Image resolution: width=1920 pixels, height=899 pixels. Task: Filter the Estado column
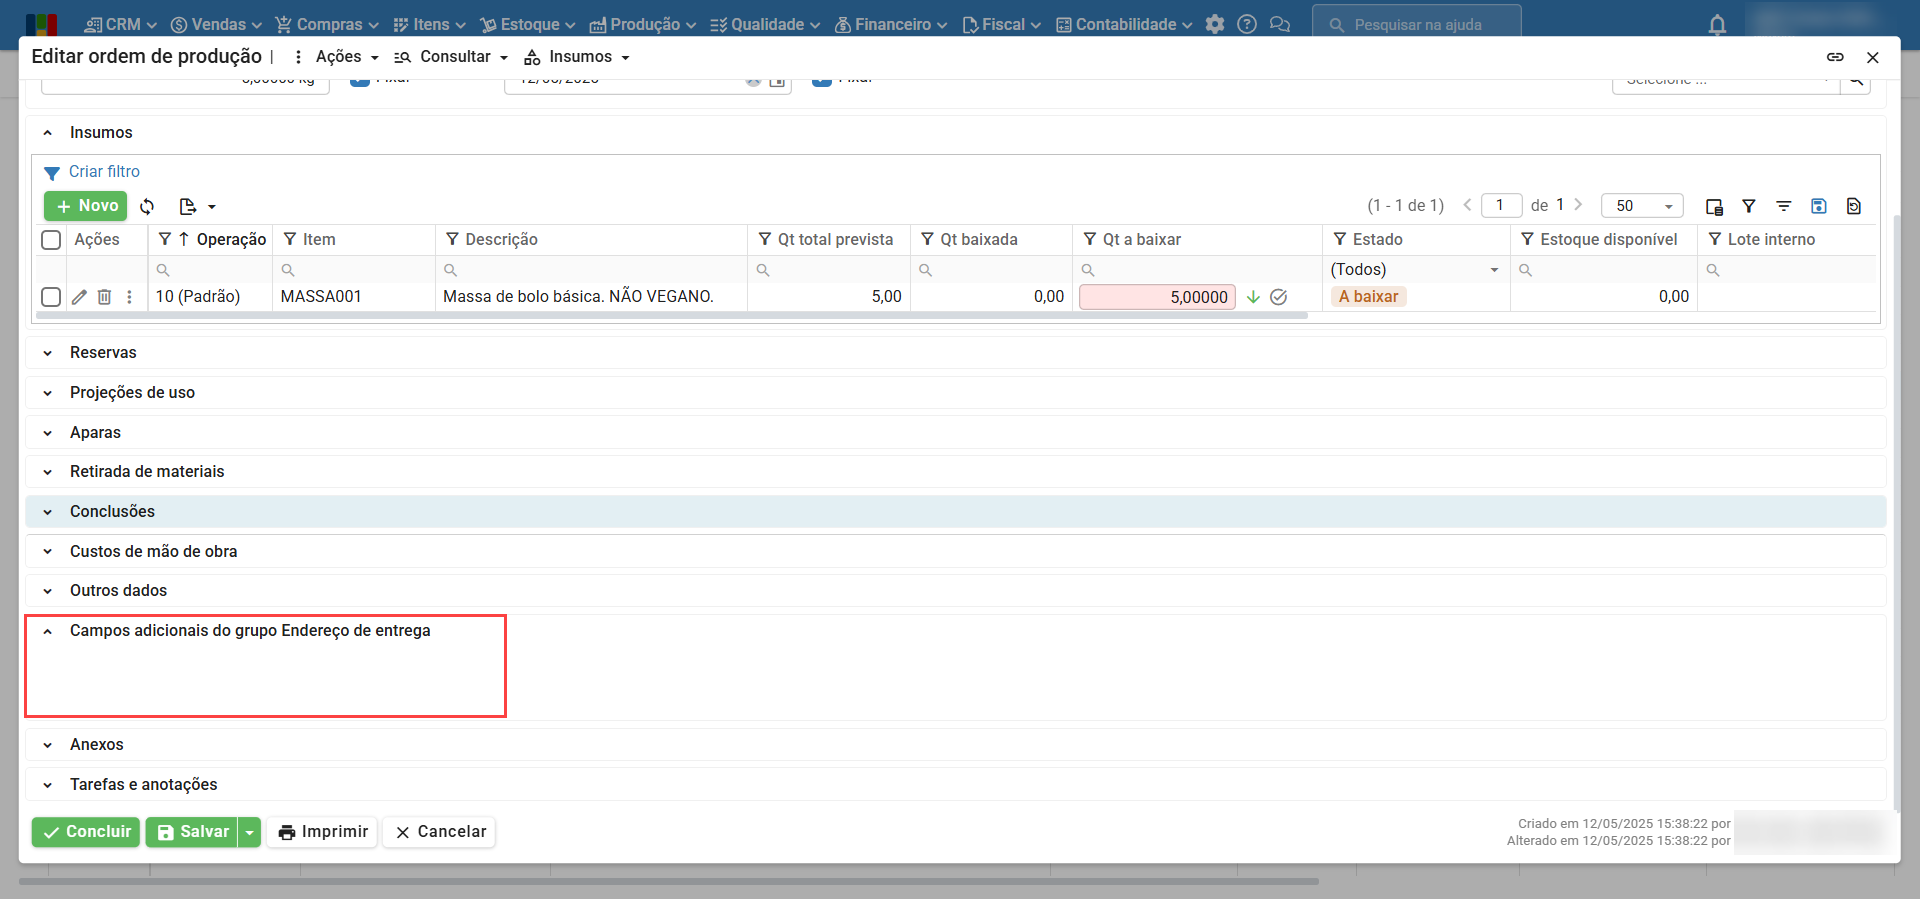point(1340,239)
